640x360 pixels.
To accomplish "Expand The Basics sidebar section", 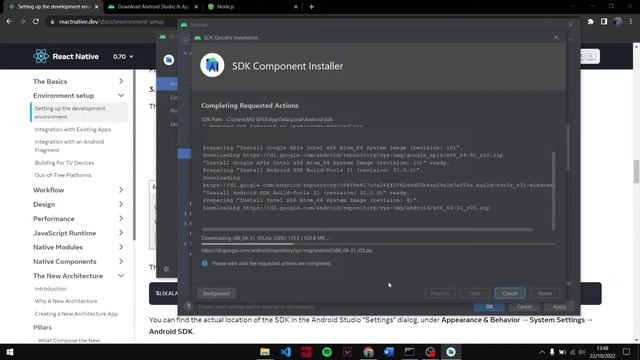I will point(121,81).
